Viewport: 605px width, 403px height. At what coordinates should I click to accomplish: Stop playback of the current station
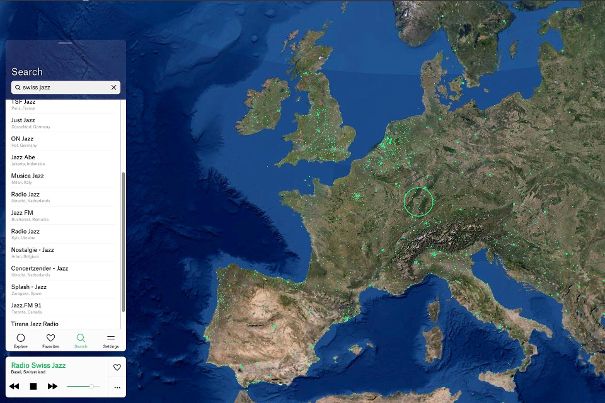[33, 386]
